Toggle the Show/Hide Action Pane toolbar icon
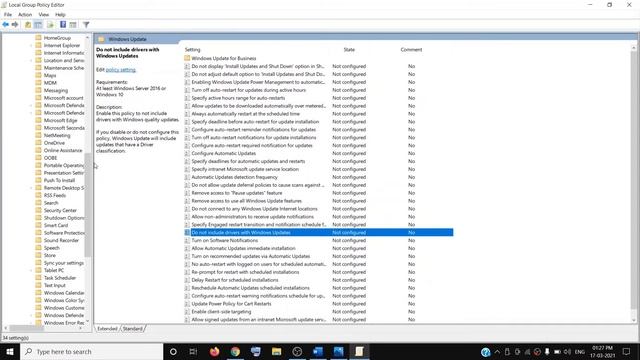This screenshot has width=640, height=360. pyautogui.click(x=73, y=24)
